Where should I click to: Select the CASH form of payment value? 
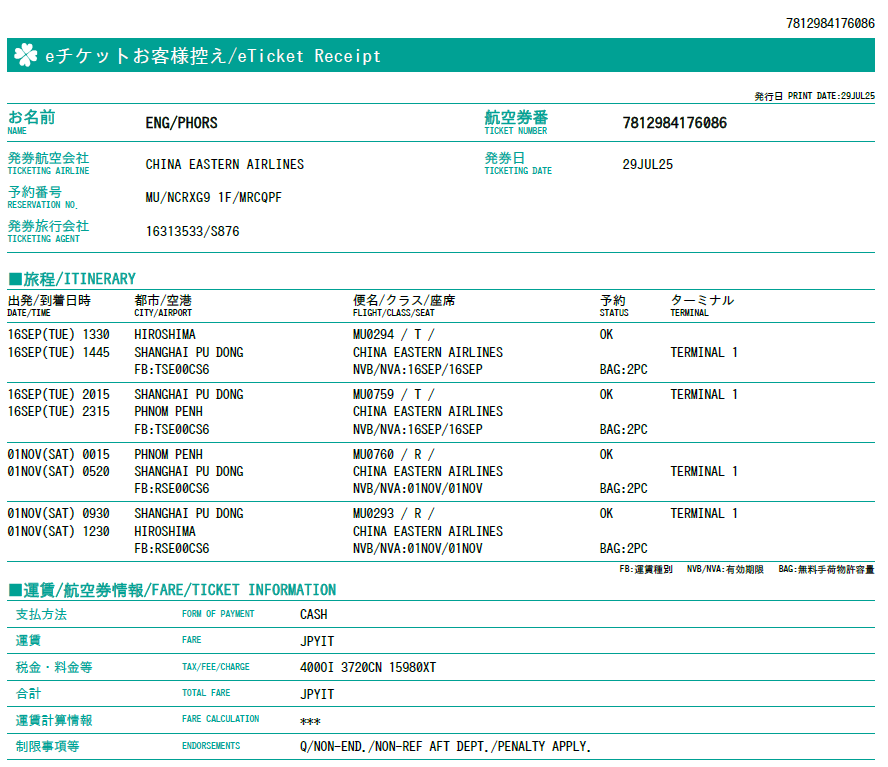[x=313, y=614]
